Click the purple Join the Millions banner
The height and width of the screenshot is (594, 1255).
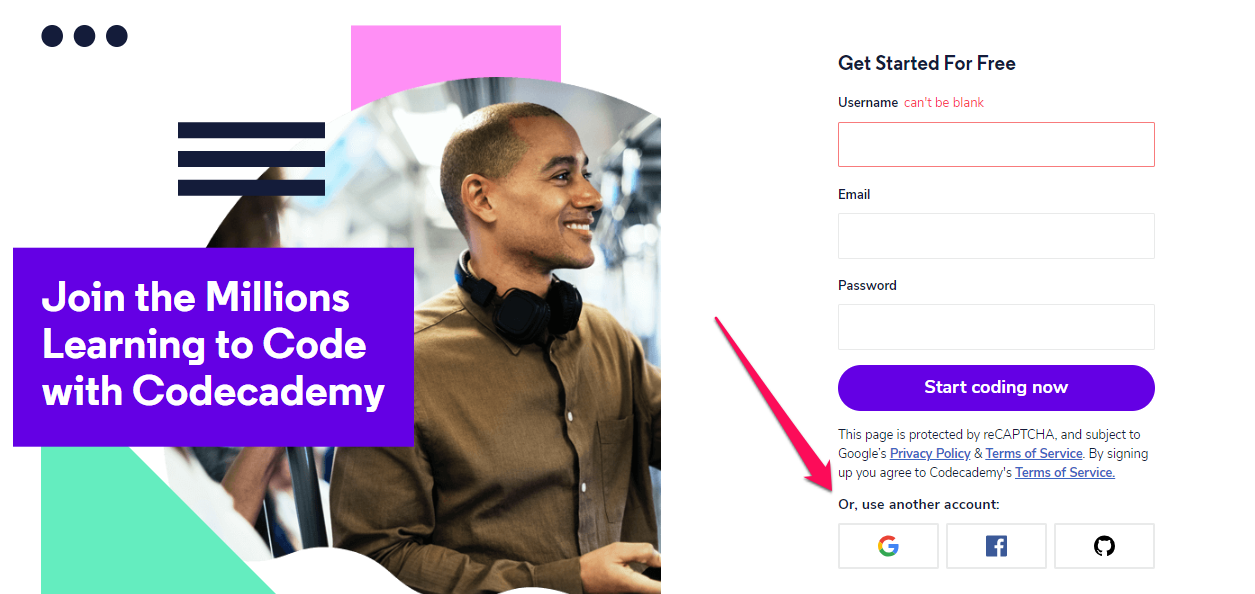click(x=213, y=346)
